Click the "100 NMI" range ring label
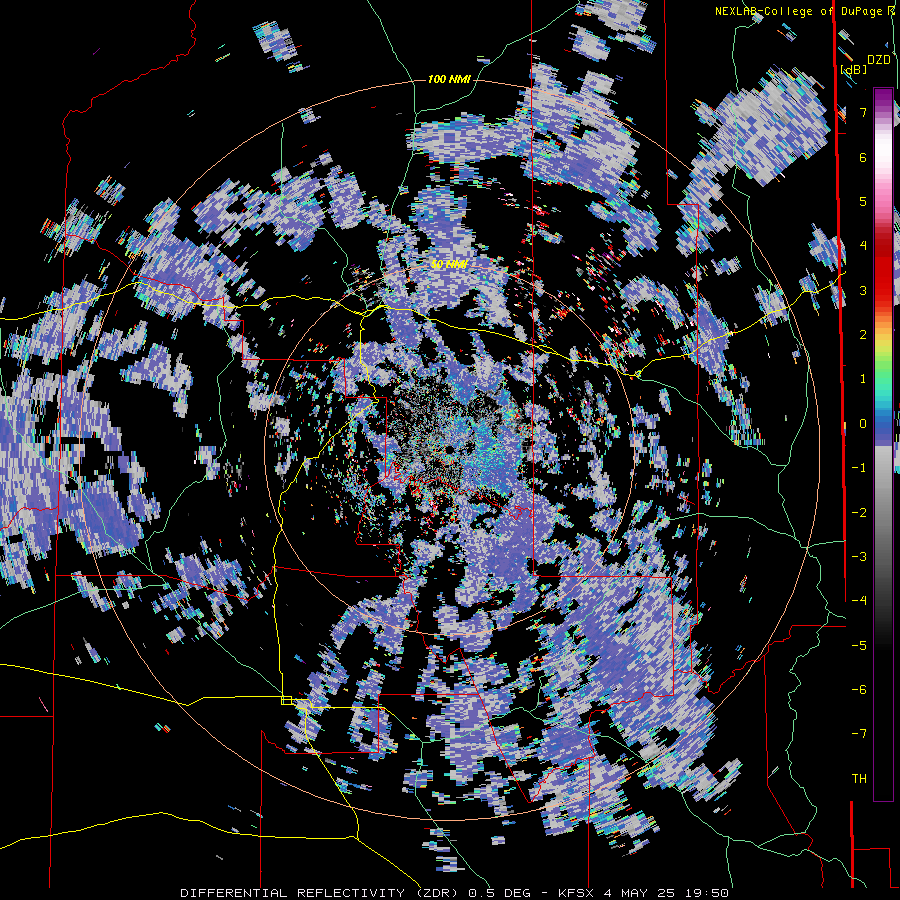The width and height of the screenshot is (900, 900). 449,79
